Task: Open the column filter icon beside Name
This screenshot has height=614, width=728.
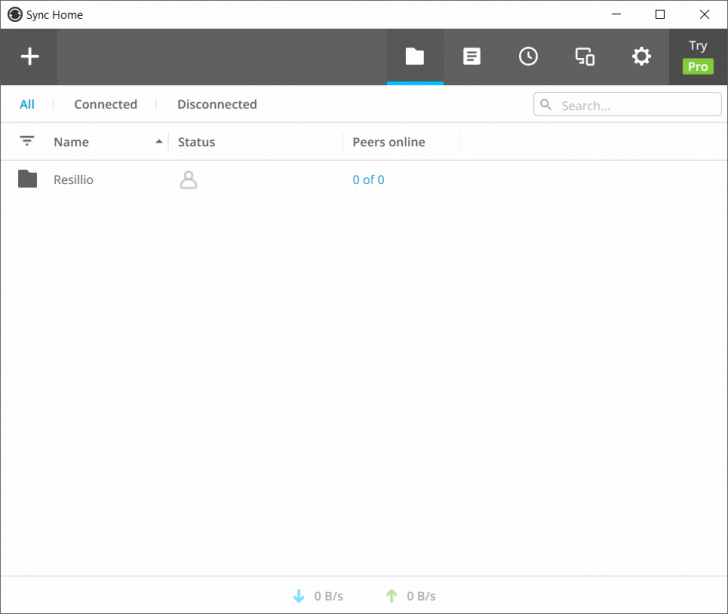Action: [x=27, y=141]
